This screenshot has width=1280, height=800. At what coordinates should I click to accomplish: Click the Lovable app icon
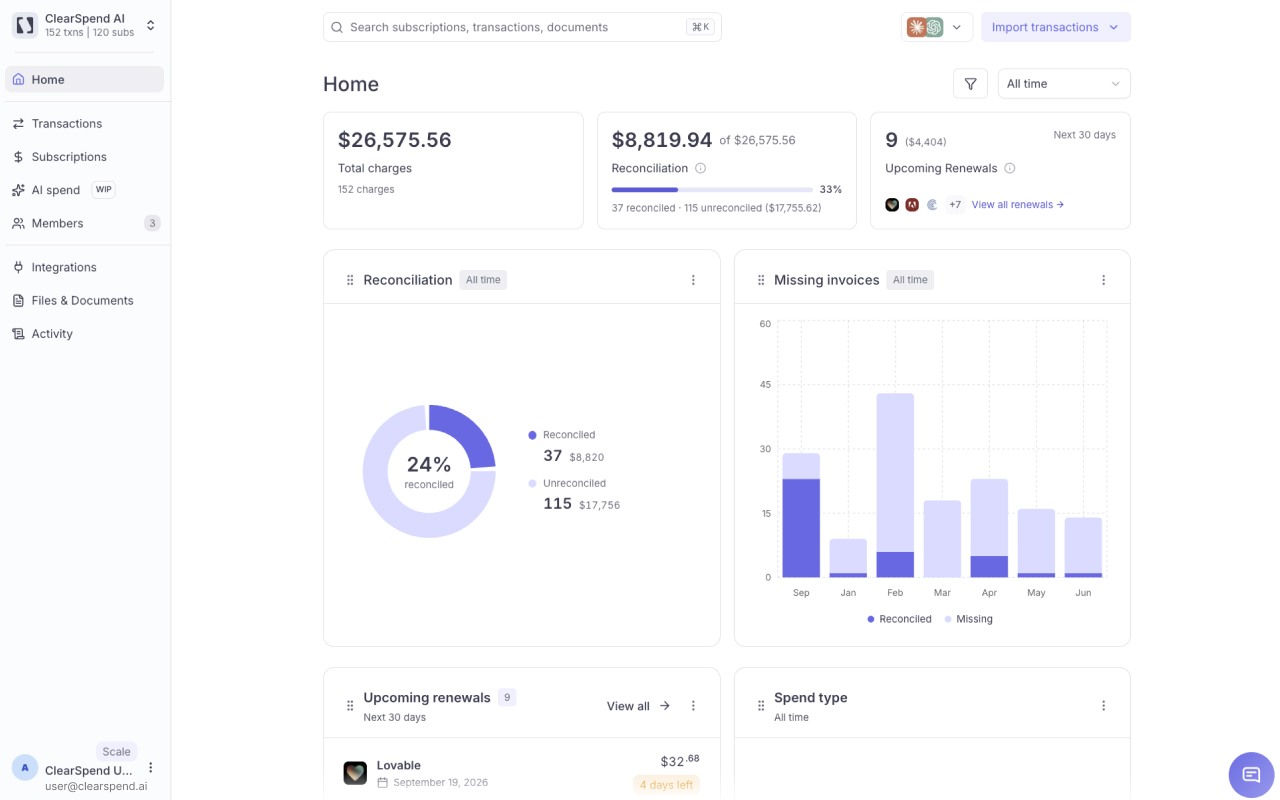pos(355,773)
